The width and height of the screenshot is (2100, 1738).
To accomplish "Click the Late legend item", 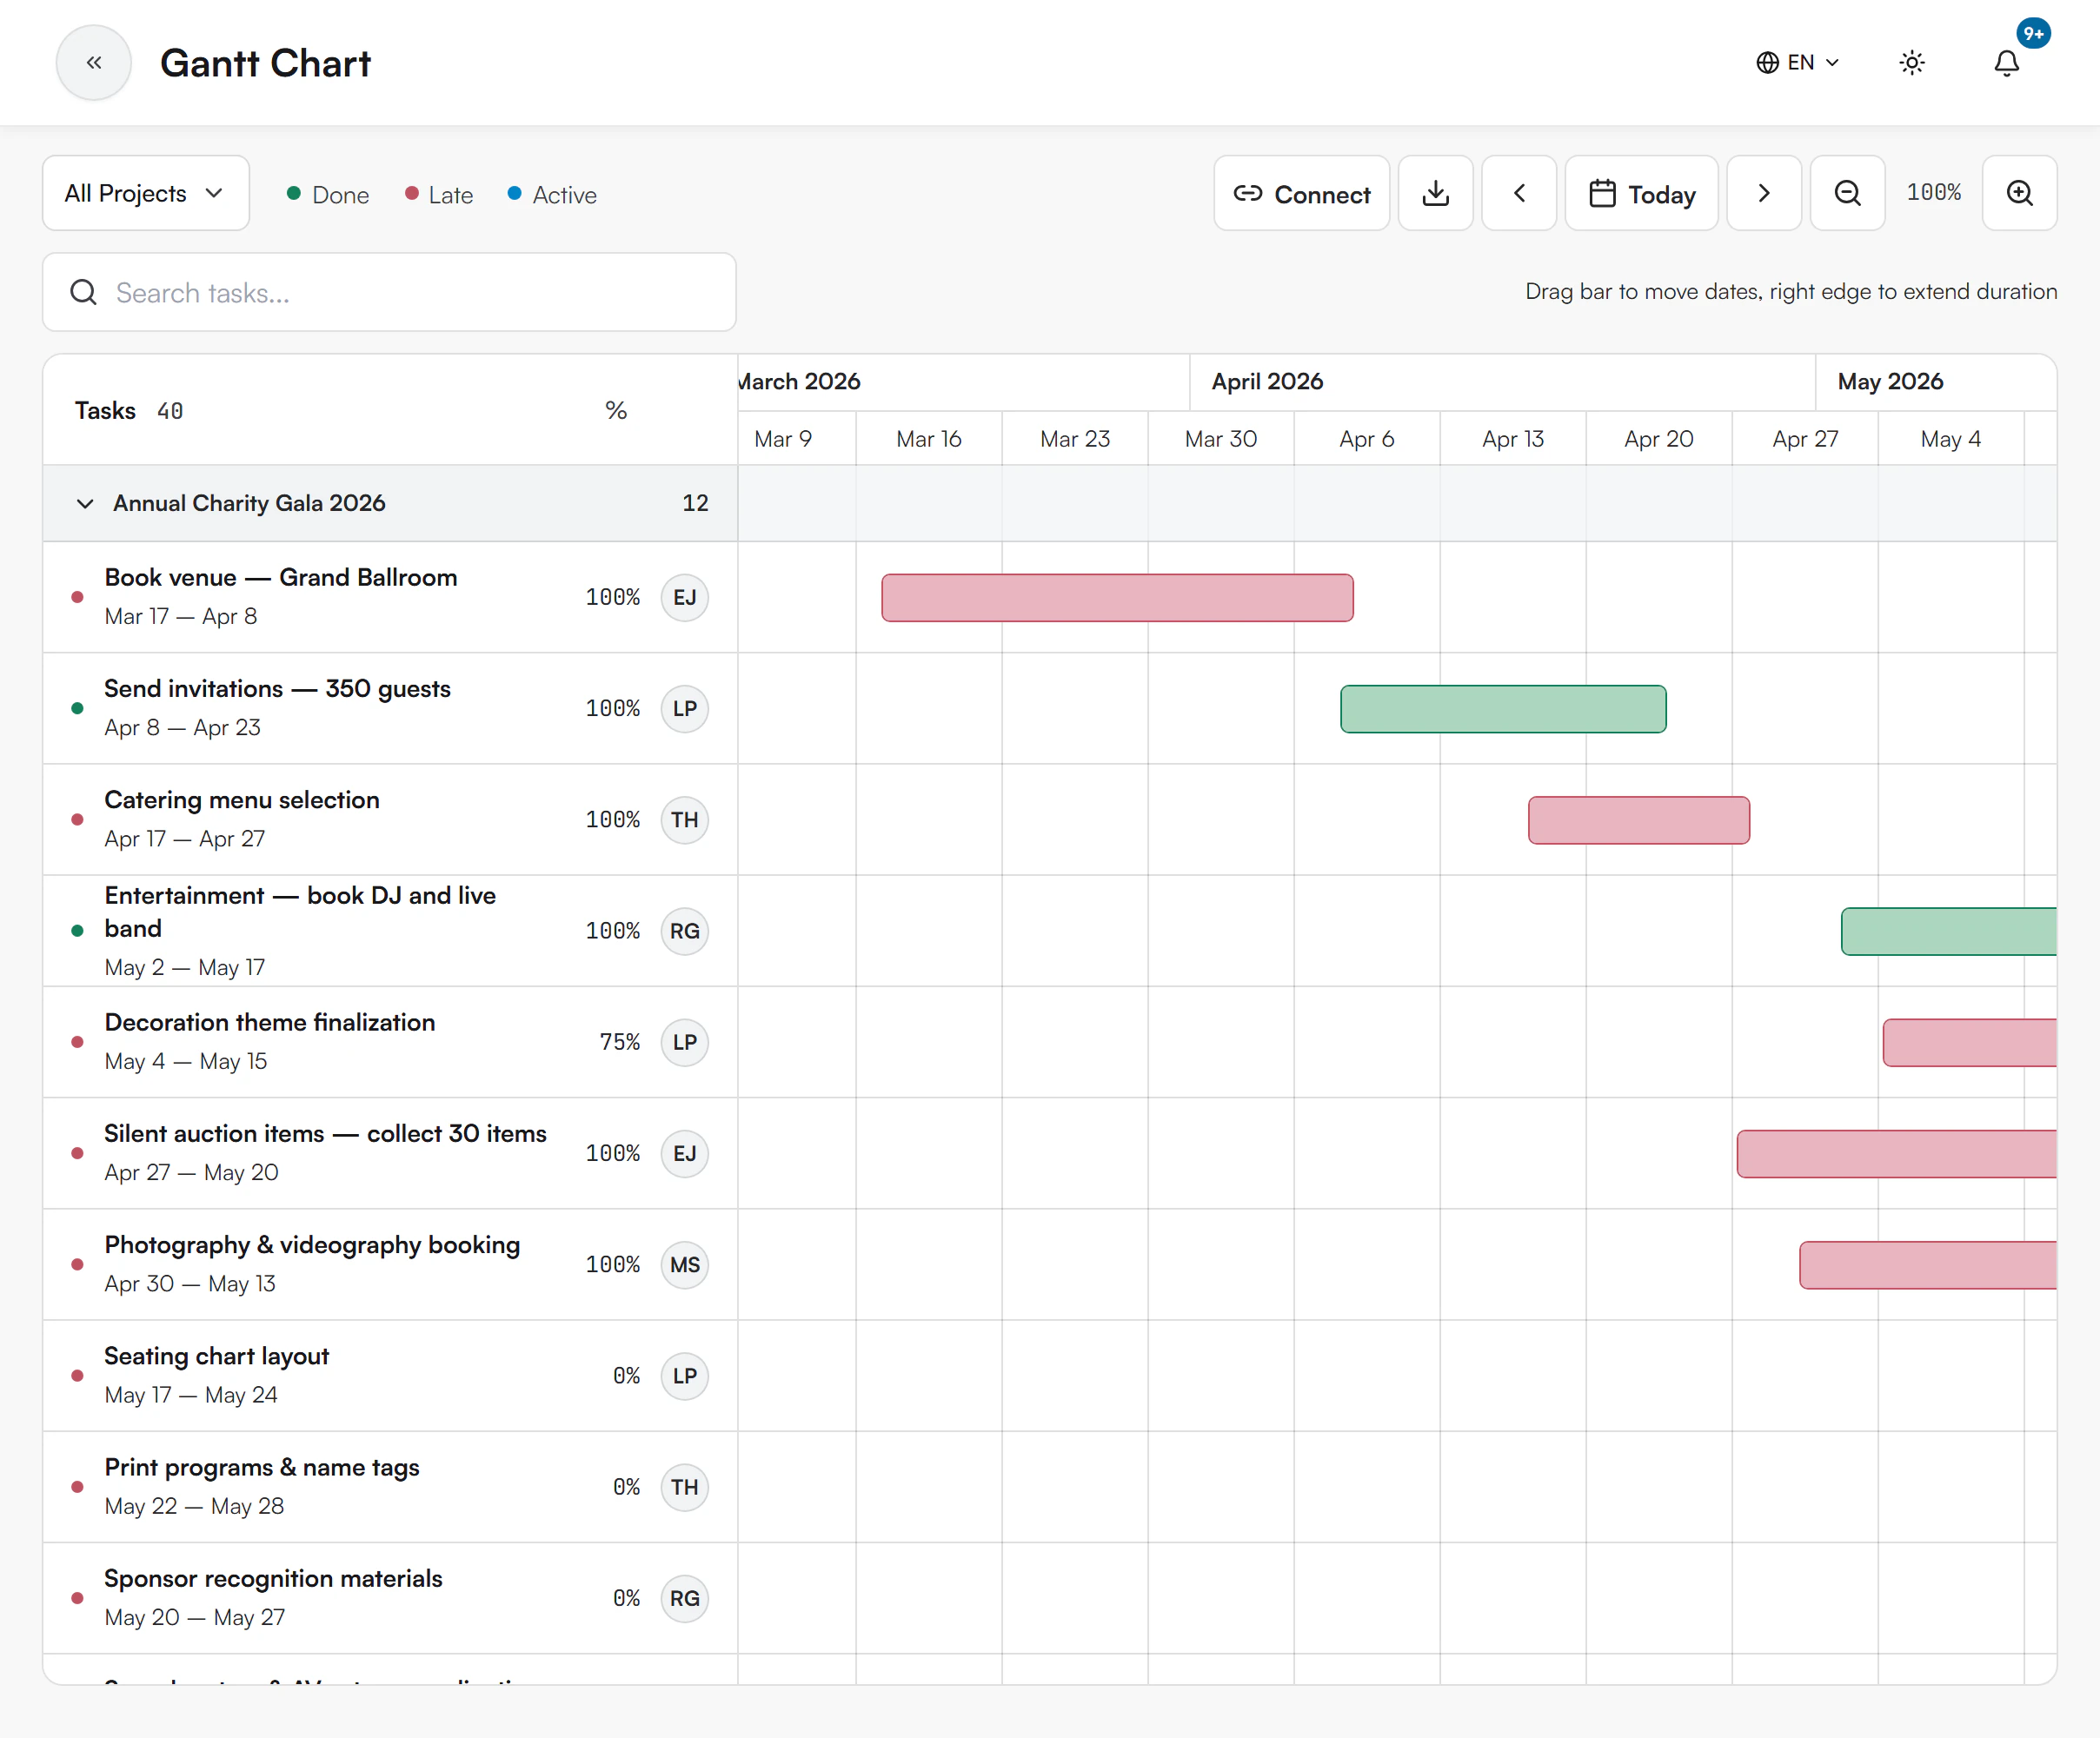I will coord(439,195).
